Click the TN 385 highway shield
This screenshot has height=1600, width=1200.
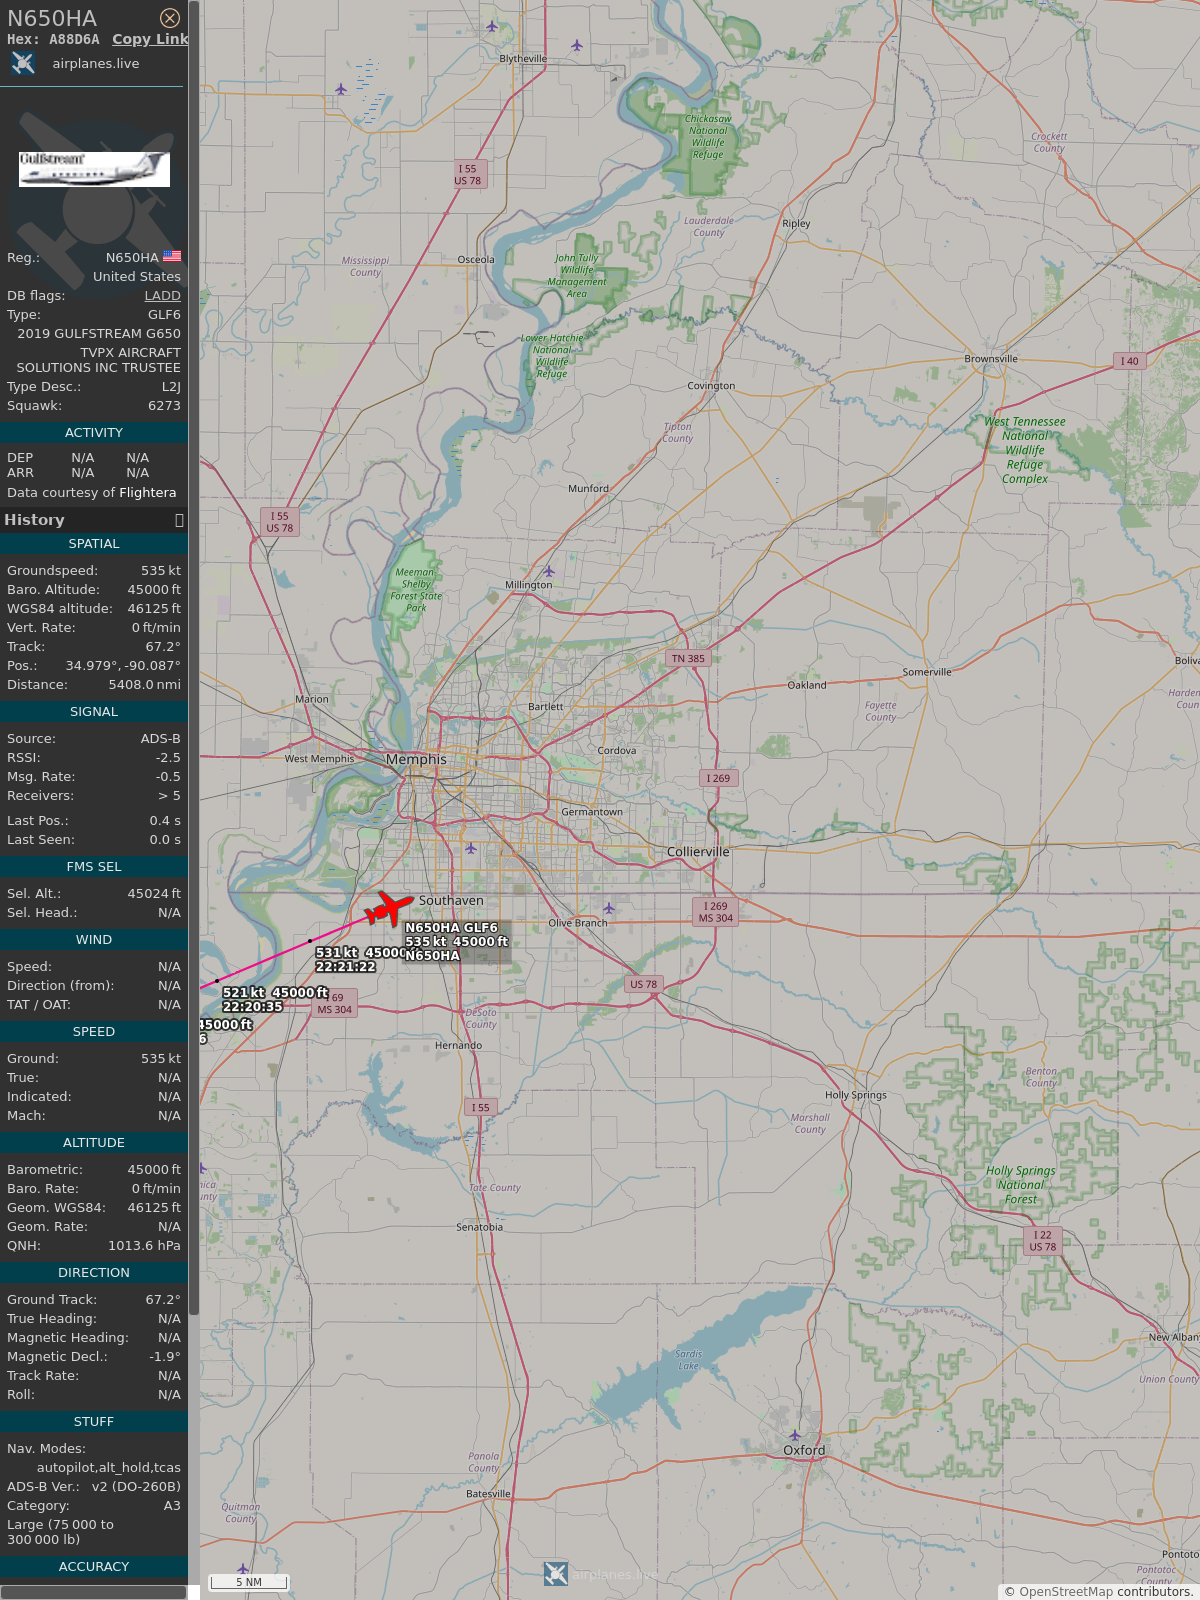(x=688, y=658)
